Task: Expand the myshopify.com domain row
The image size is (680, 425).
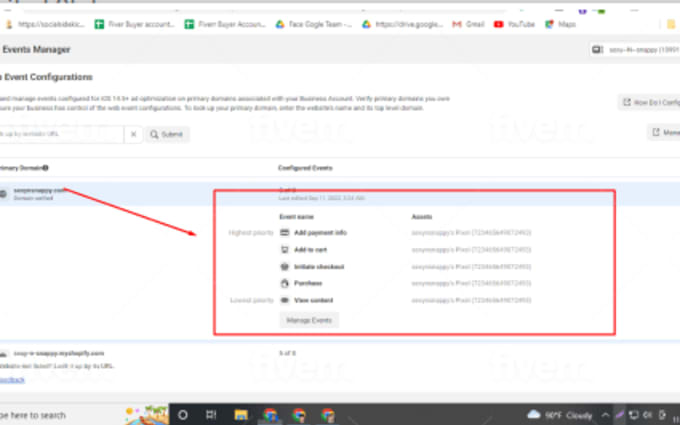Action: coord(340,353)
